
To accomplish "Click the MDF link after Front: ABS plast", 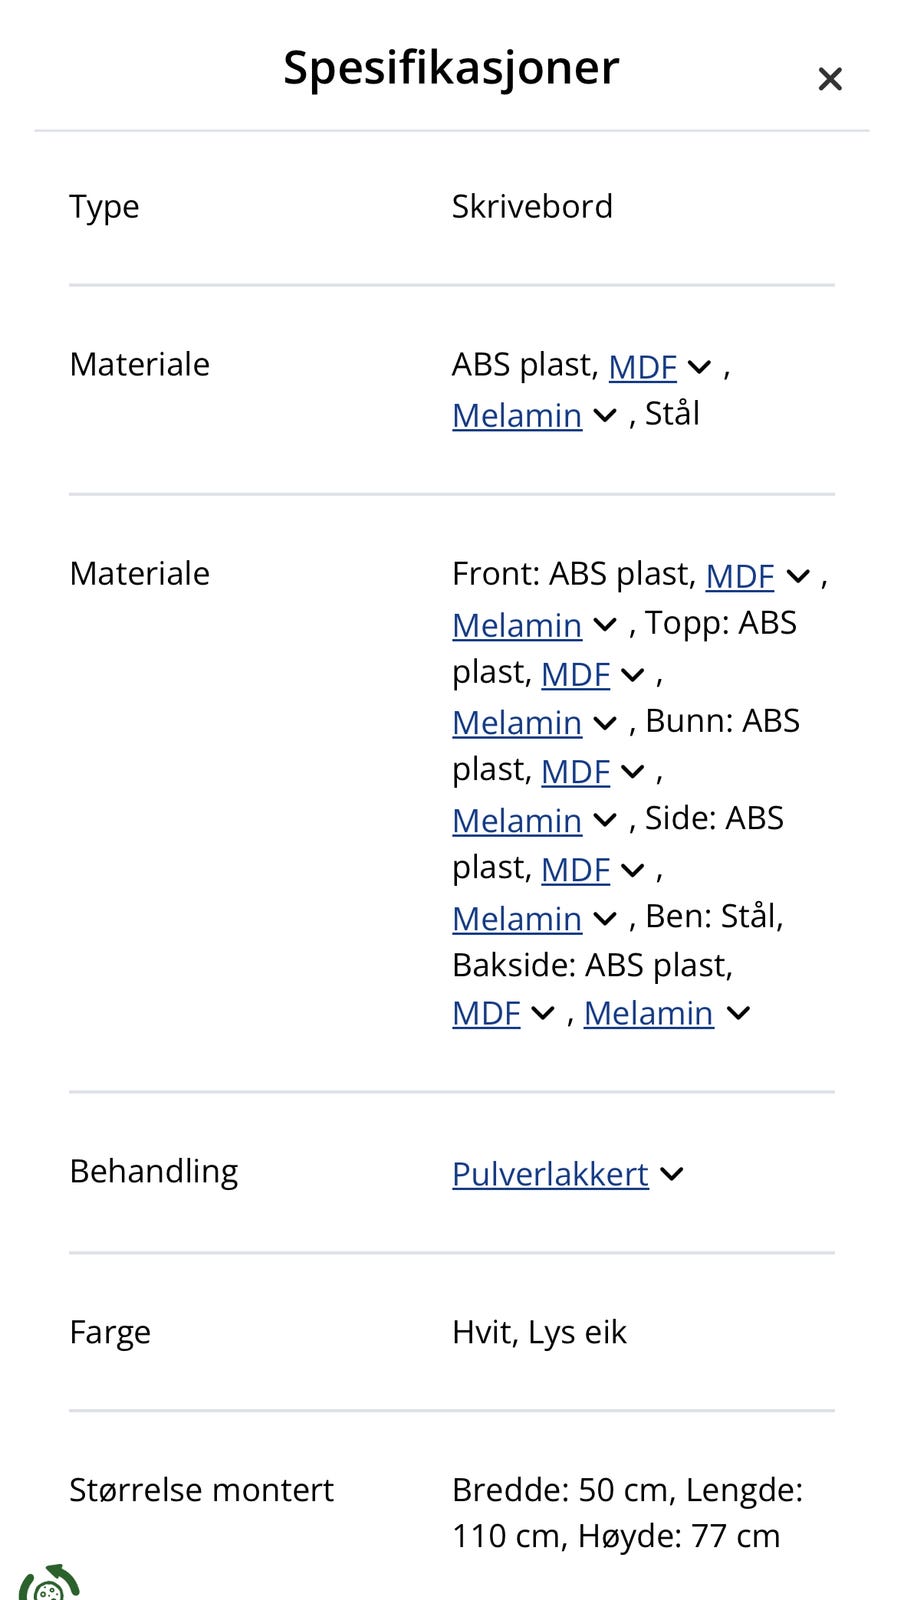I will coord(739,576).
